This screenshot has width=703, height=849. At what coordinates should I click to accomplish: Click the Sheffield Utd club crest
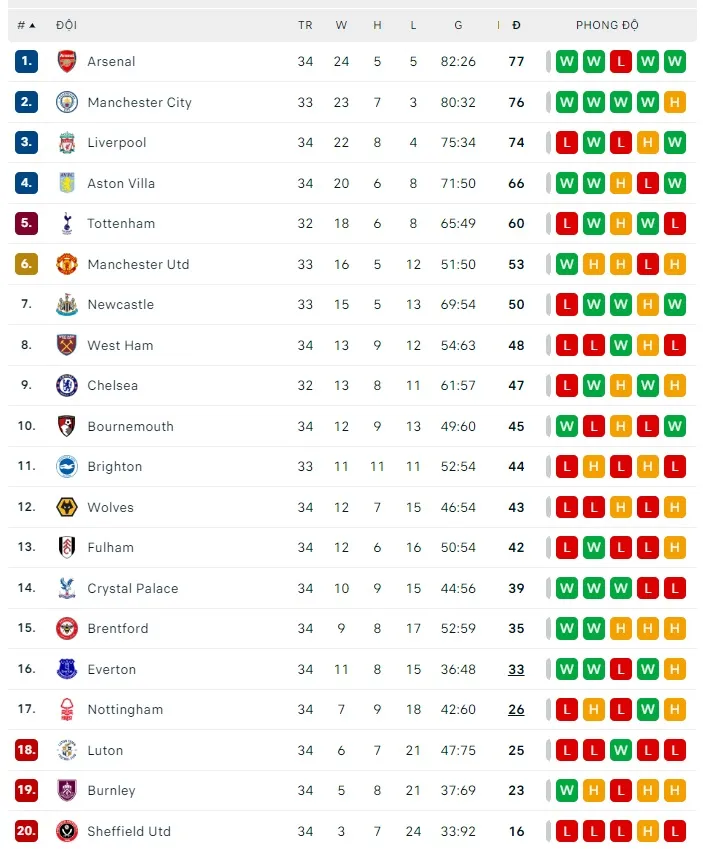[67, 831]
